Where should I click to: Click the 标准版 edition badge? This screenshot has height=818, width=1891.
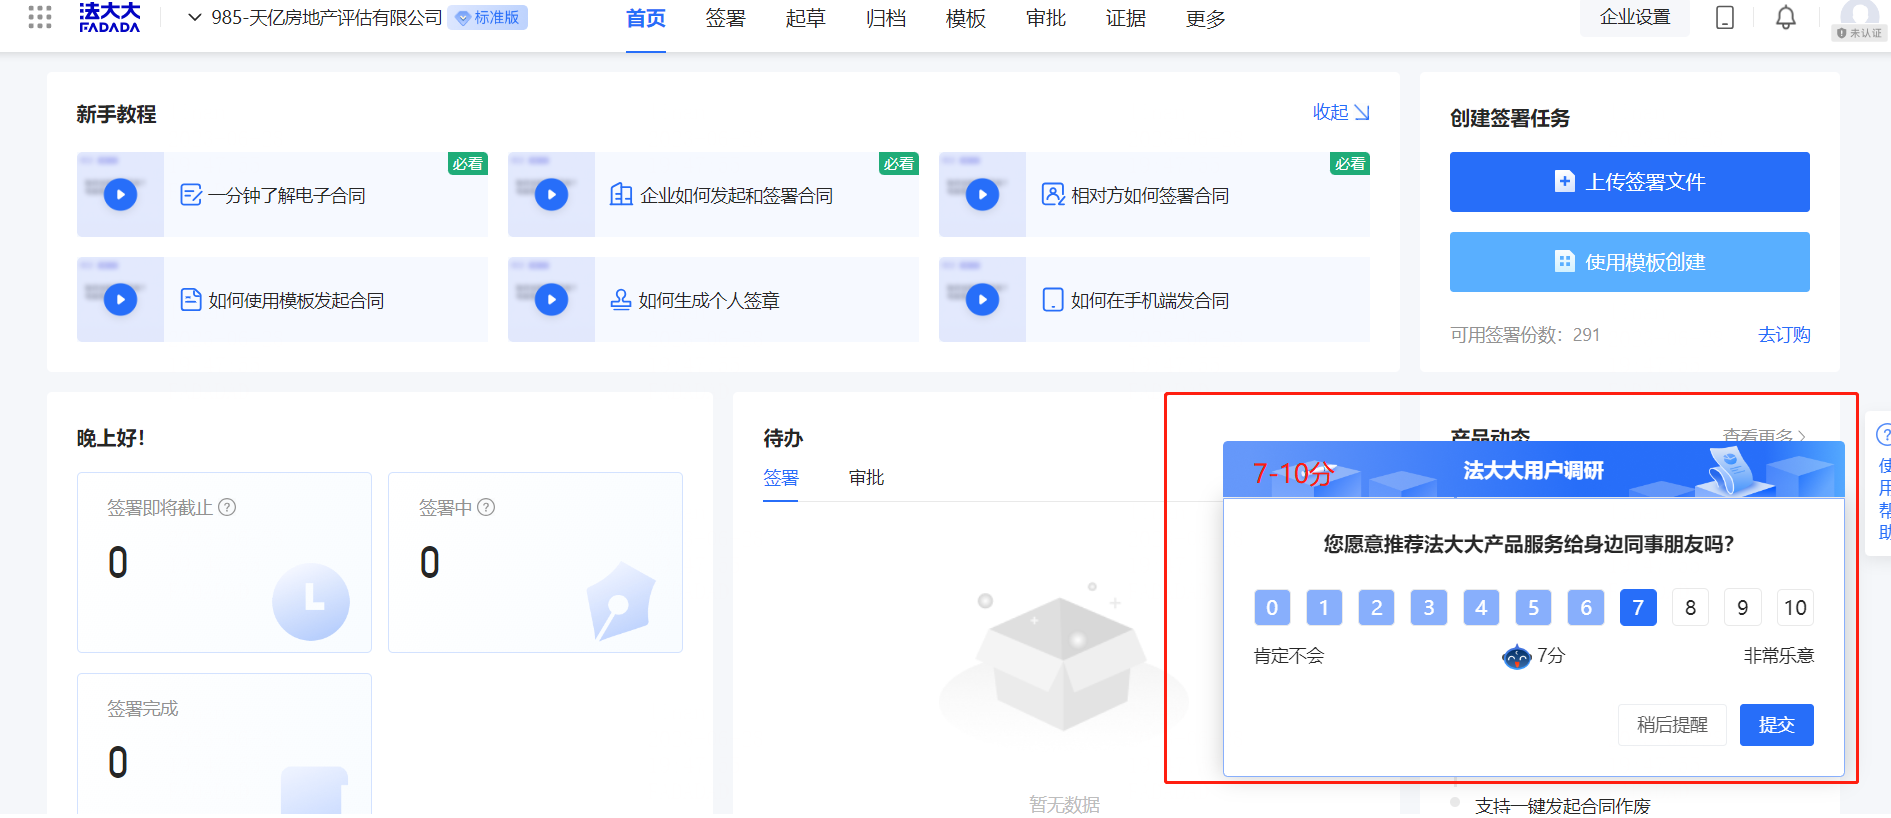click(488, 18)
